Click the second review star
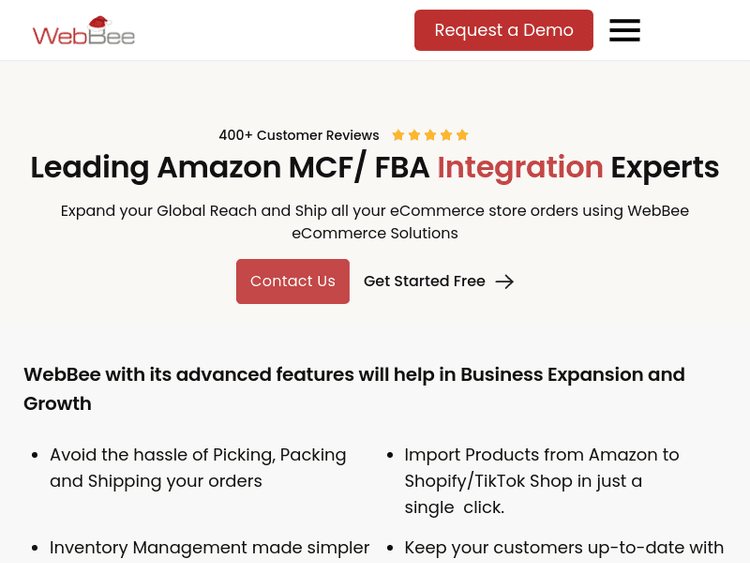750x563 pixels. 414,135
